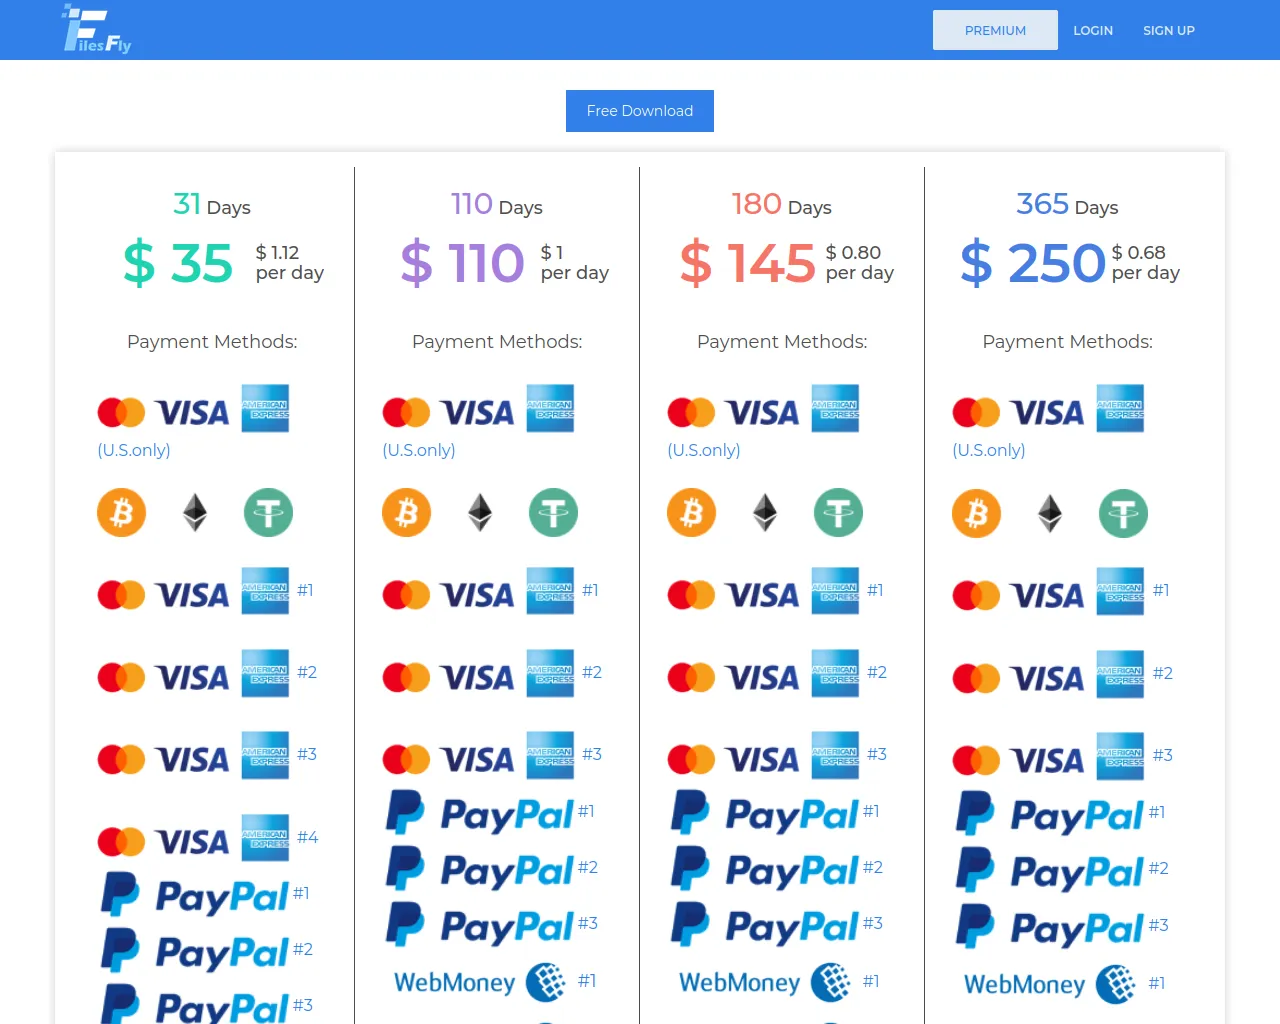Choose PayPal #1 for 110 Days plan

pyautogui.click(x=490, y=813)
